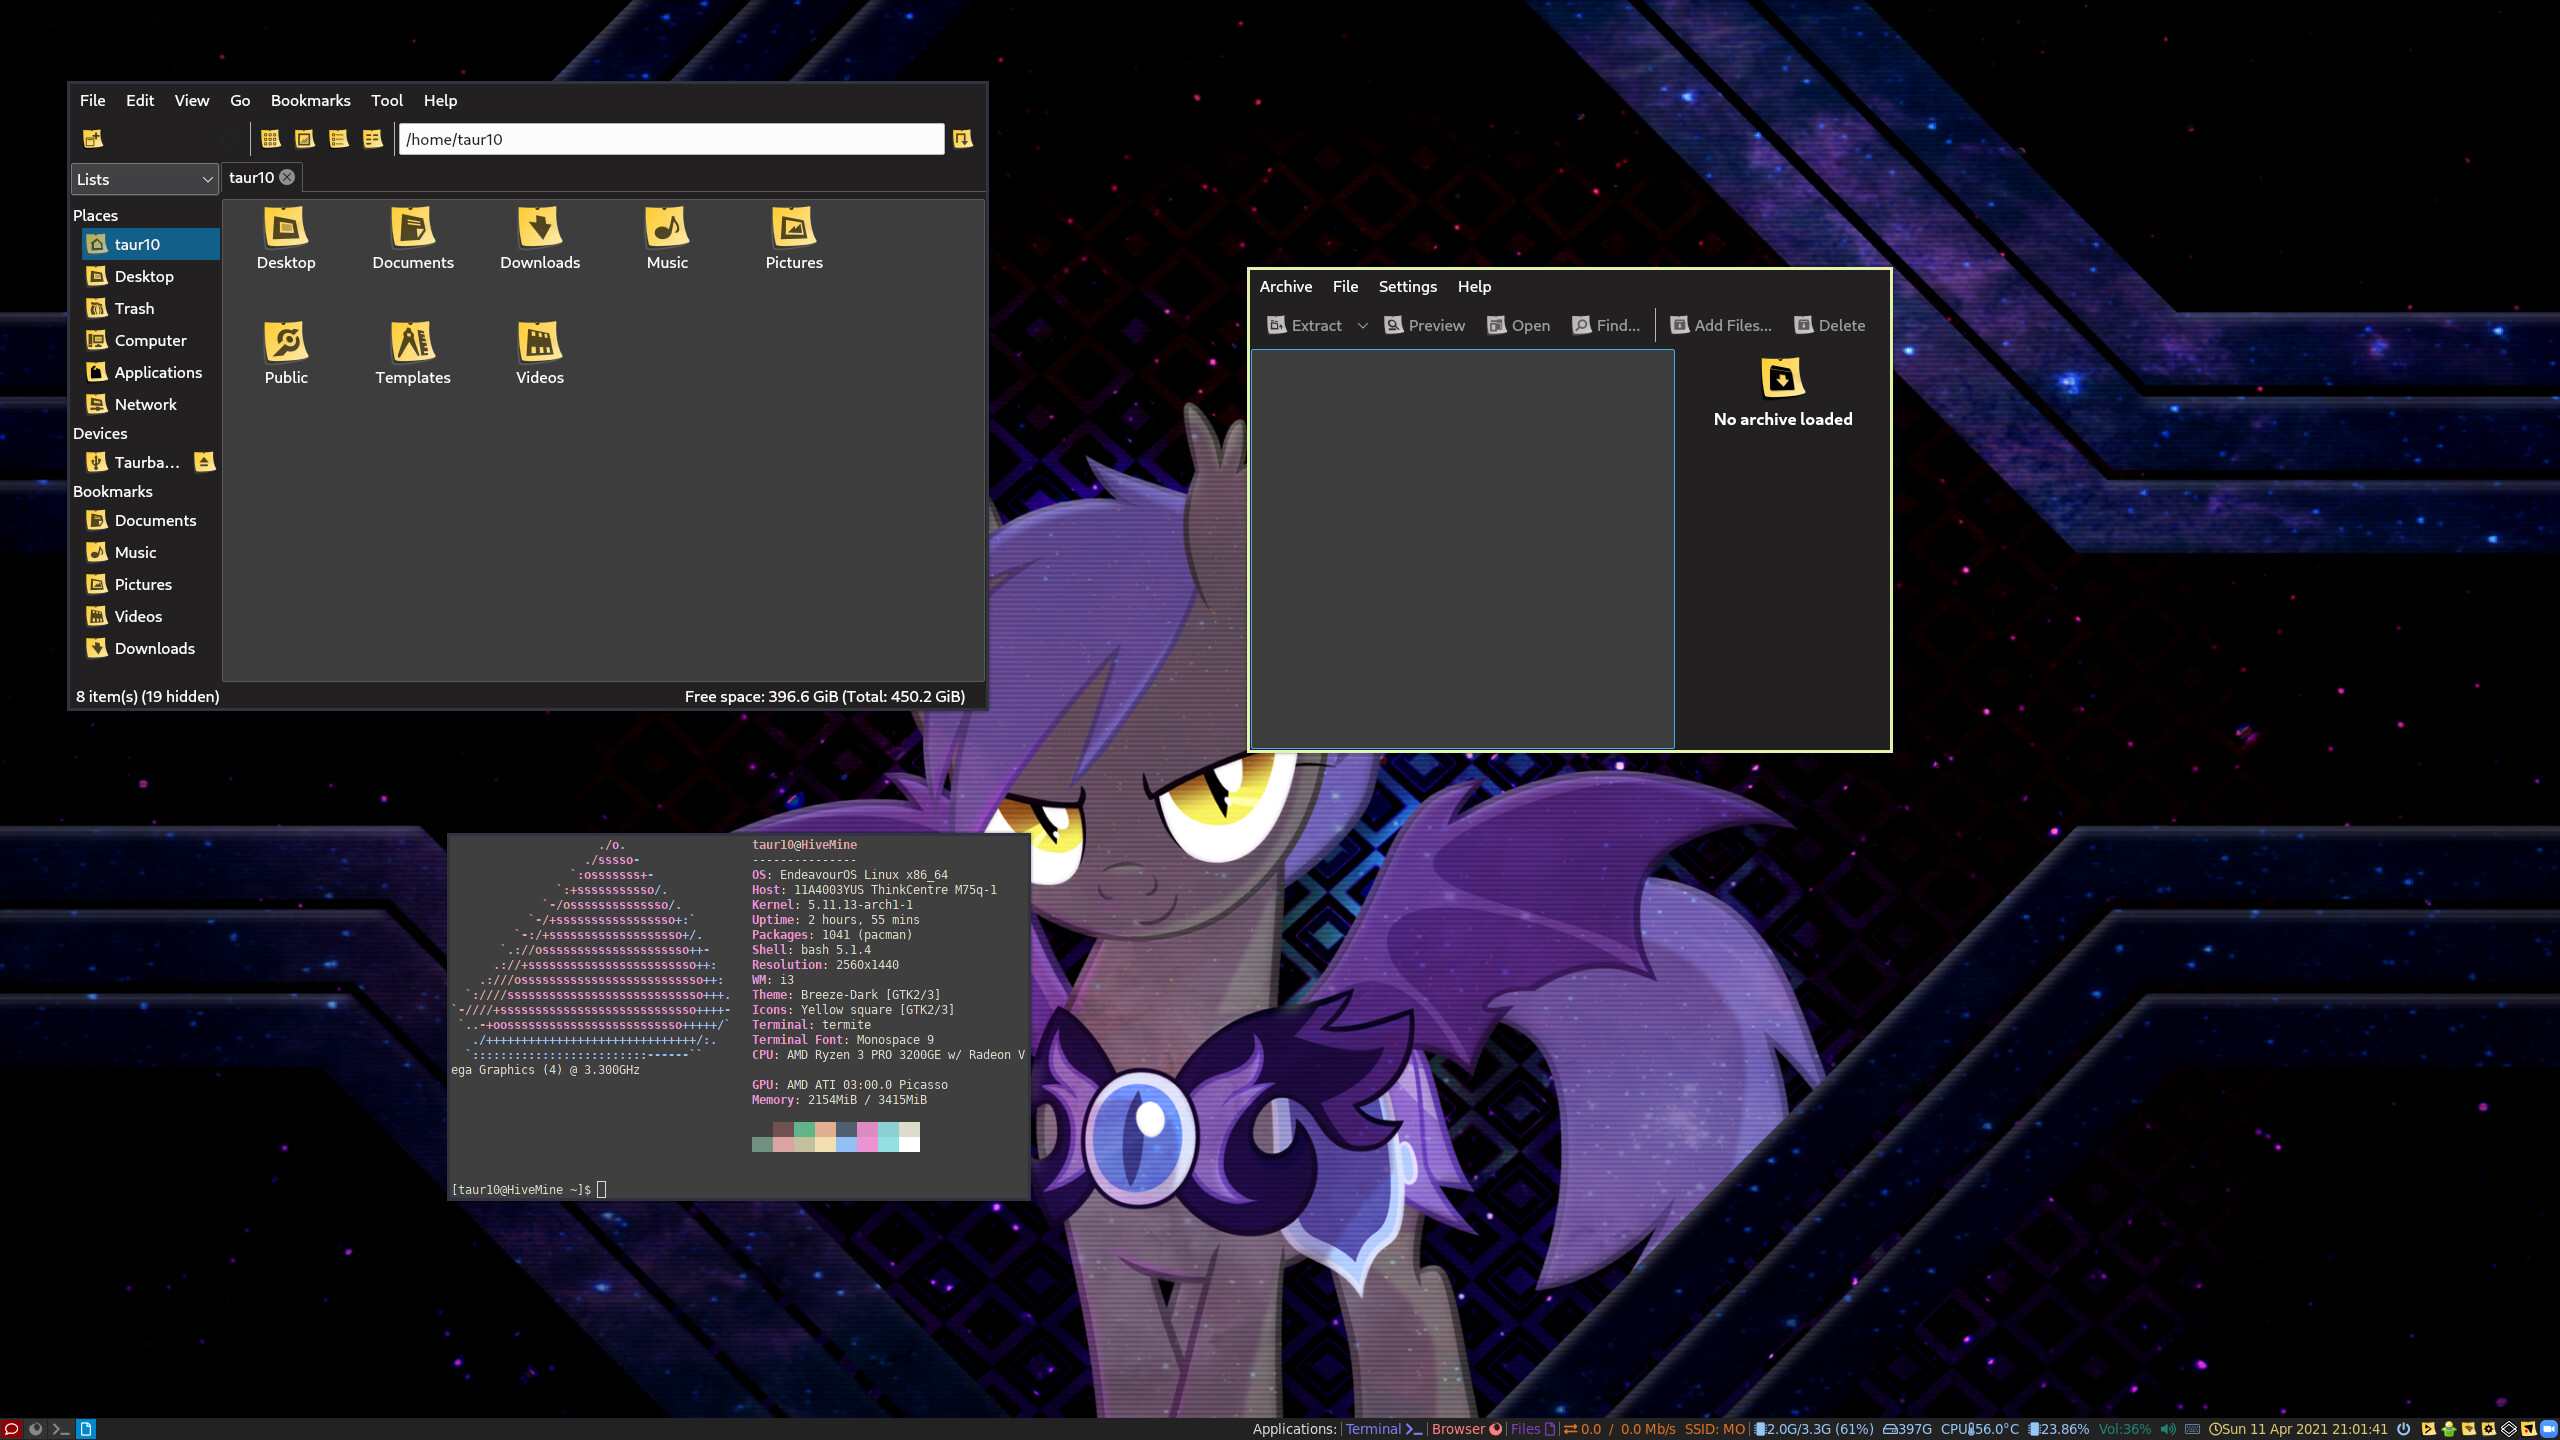Open the Edit menu in file manager
2560x1440 pixels.
pyautogui.click(x=140, y=100)
